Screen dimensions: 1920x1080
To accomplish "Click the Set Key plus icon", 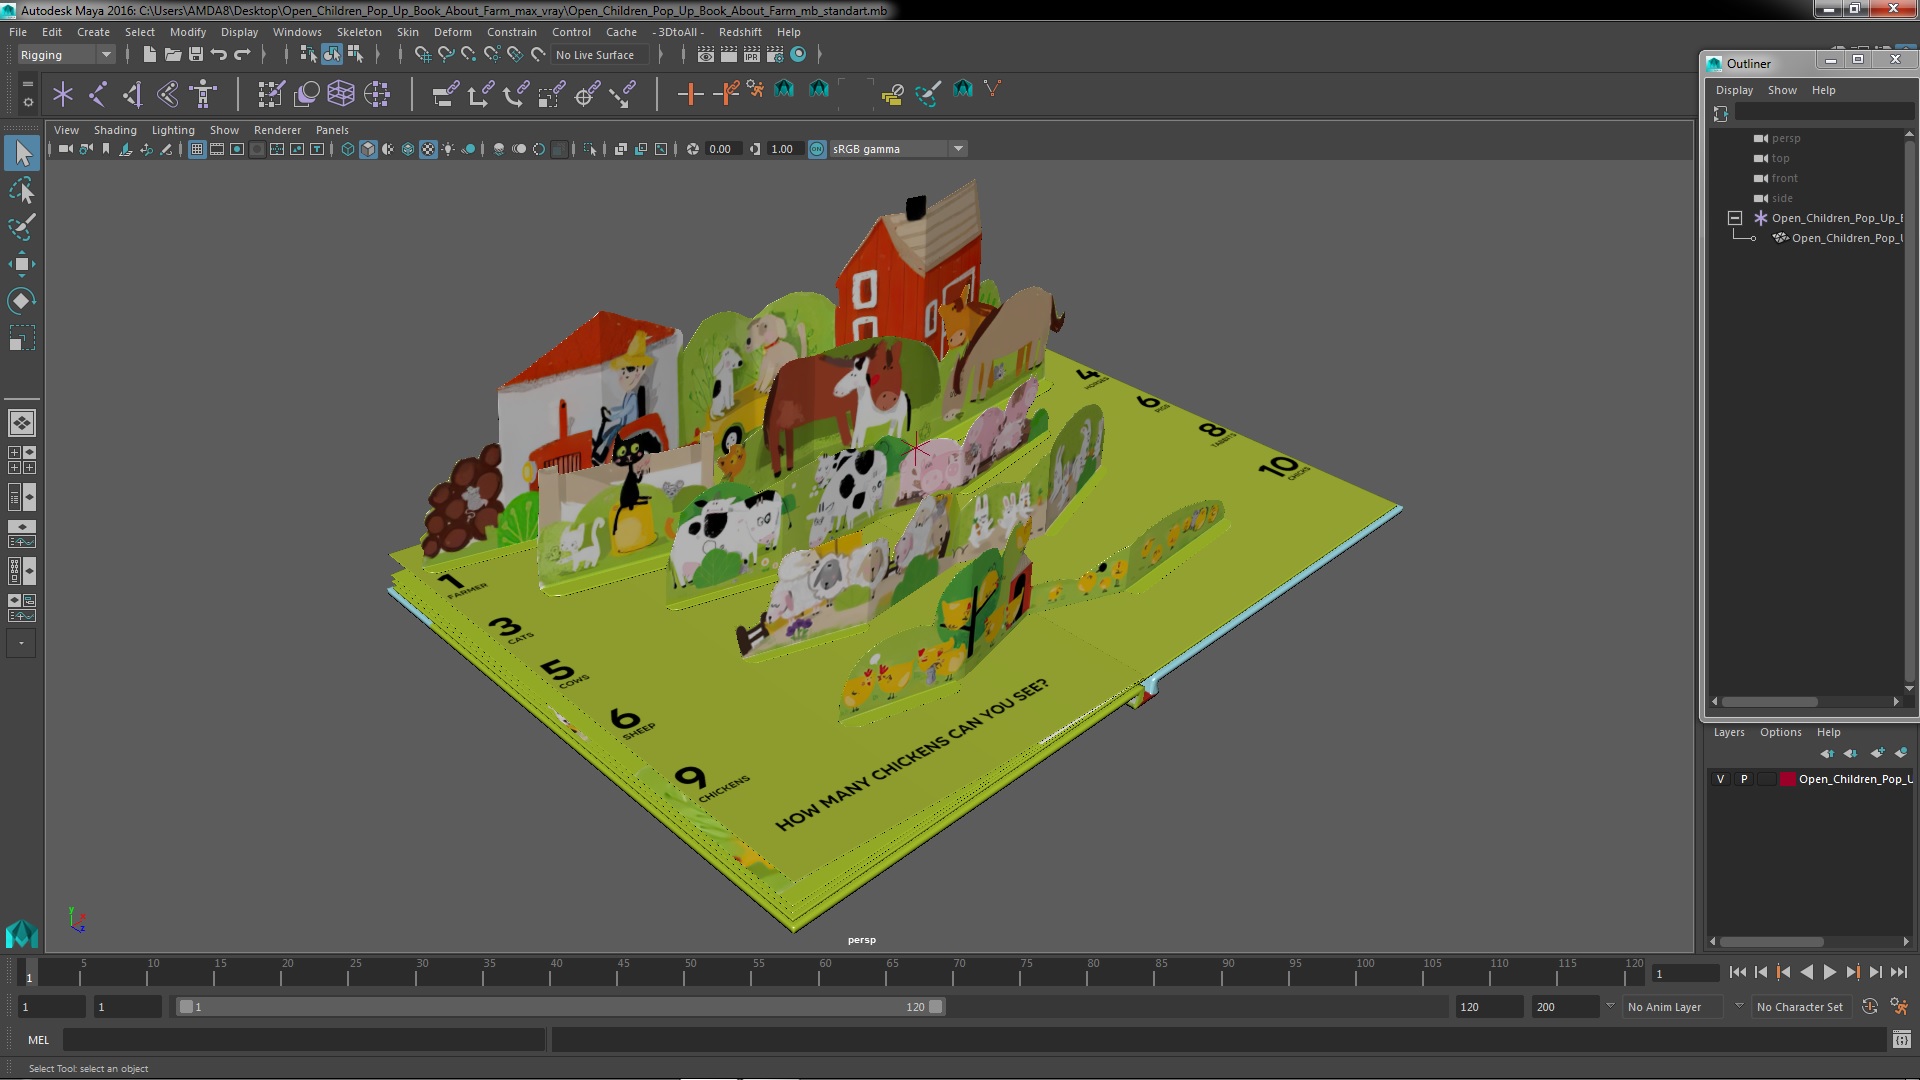I will (690, 94).
